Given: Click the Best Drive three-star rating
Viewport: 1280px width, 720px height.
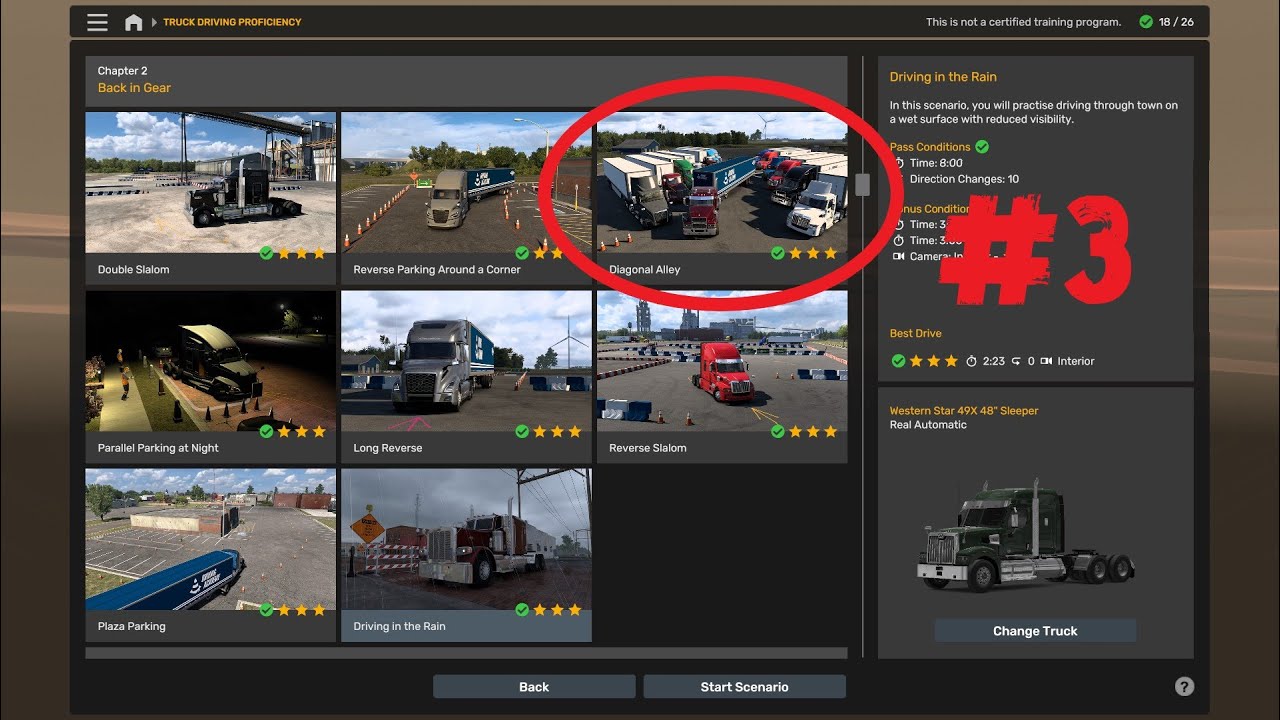Looking at the screenshot, I should (934, 361).
